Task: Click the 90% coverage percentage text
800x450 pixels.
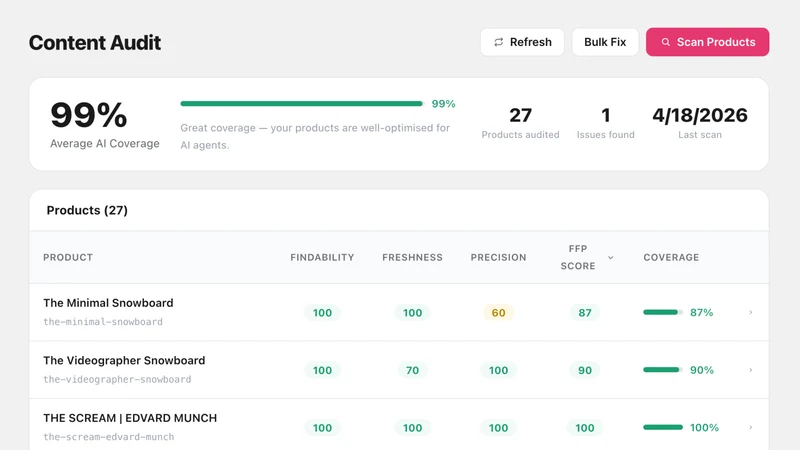Action: point(702,370)
